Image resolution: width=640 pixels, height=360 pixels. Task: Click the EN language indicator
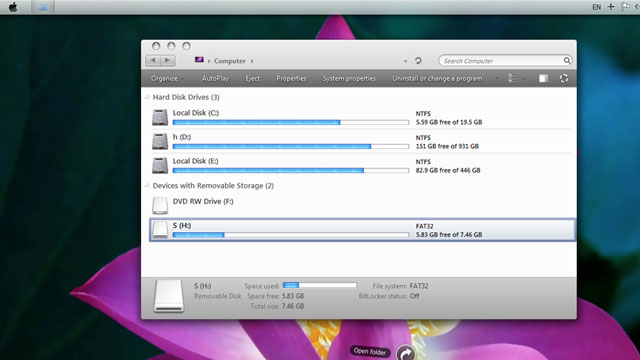pos(596,7)
